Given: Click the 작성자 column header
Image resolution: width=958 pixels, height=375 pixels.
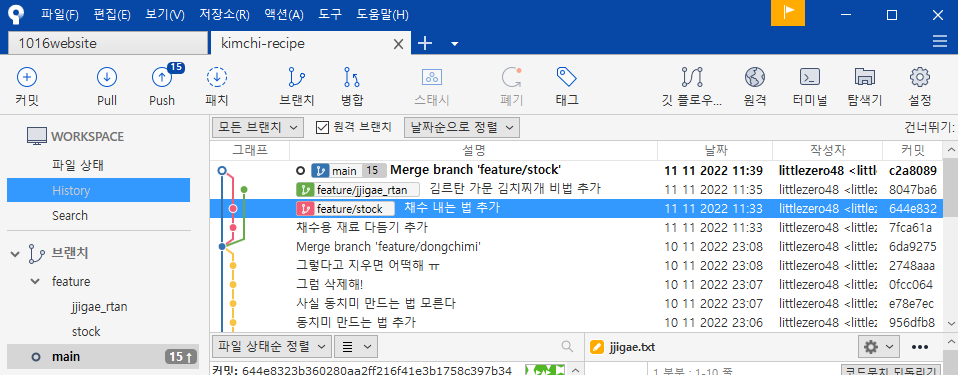Looking at the screenshot, I should point(827,150).
